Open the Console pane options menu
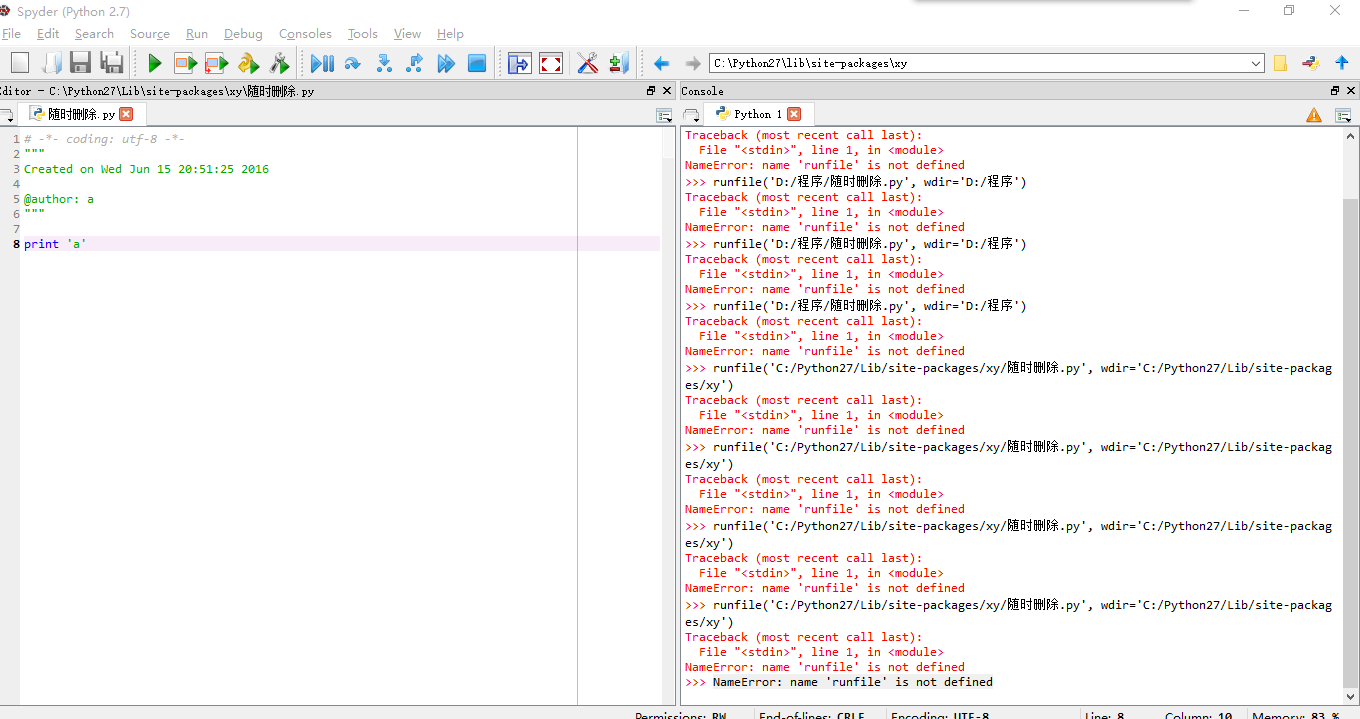This screenshot has width=1360, height=719. (1341, 114)
